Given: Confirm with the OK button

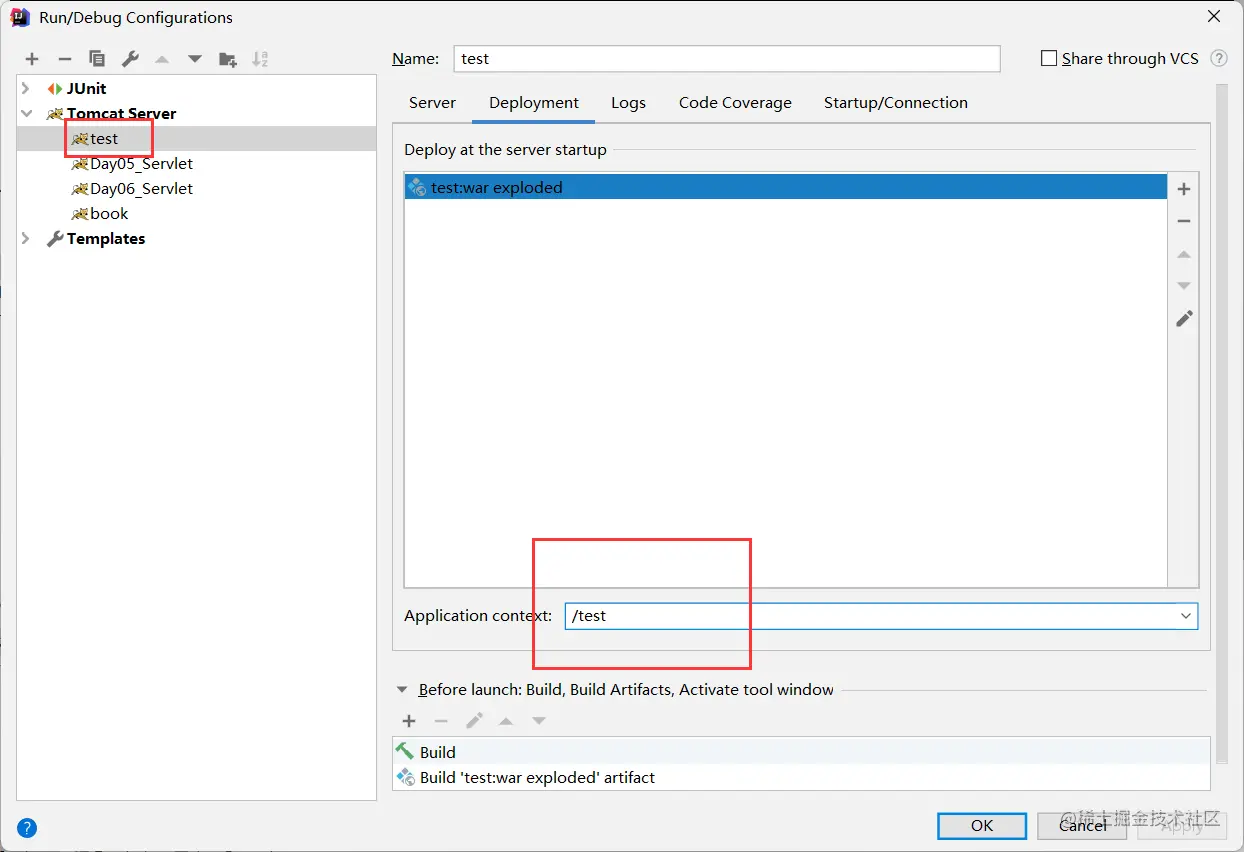Looking at the screenshot, I should coord(982,825).
